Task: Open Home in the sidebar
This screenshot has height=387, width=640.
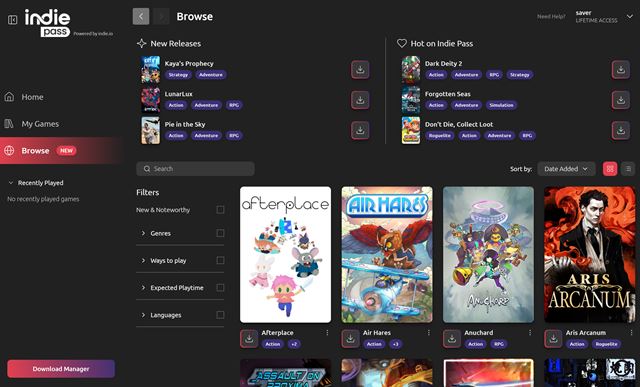Action: click(61, 97)
